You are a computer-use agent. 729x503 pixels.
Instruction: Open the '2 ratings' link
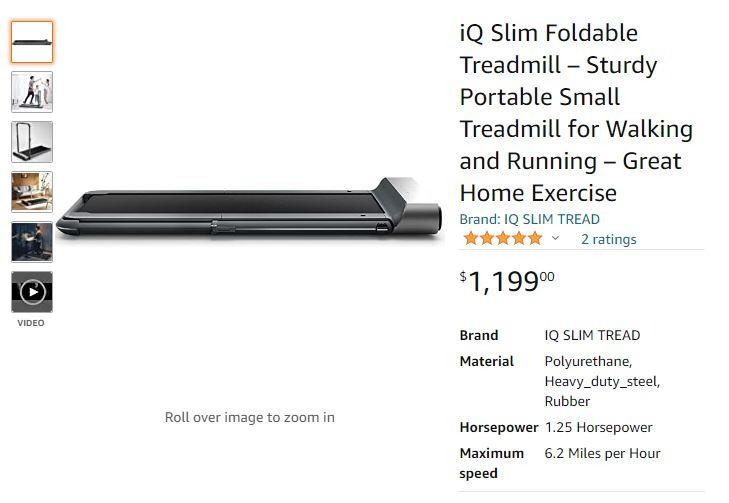tap(608, 239)
